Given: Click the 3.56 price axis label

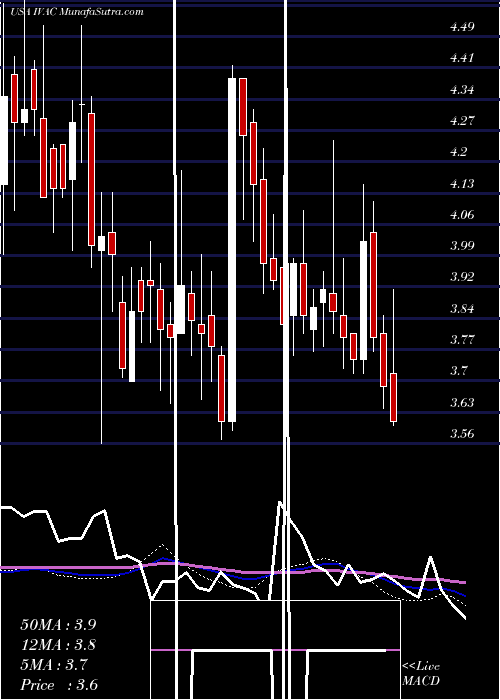Looking at the screenshot, I should tap(462, 434).
